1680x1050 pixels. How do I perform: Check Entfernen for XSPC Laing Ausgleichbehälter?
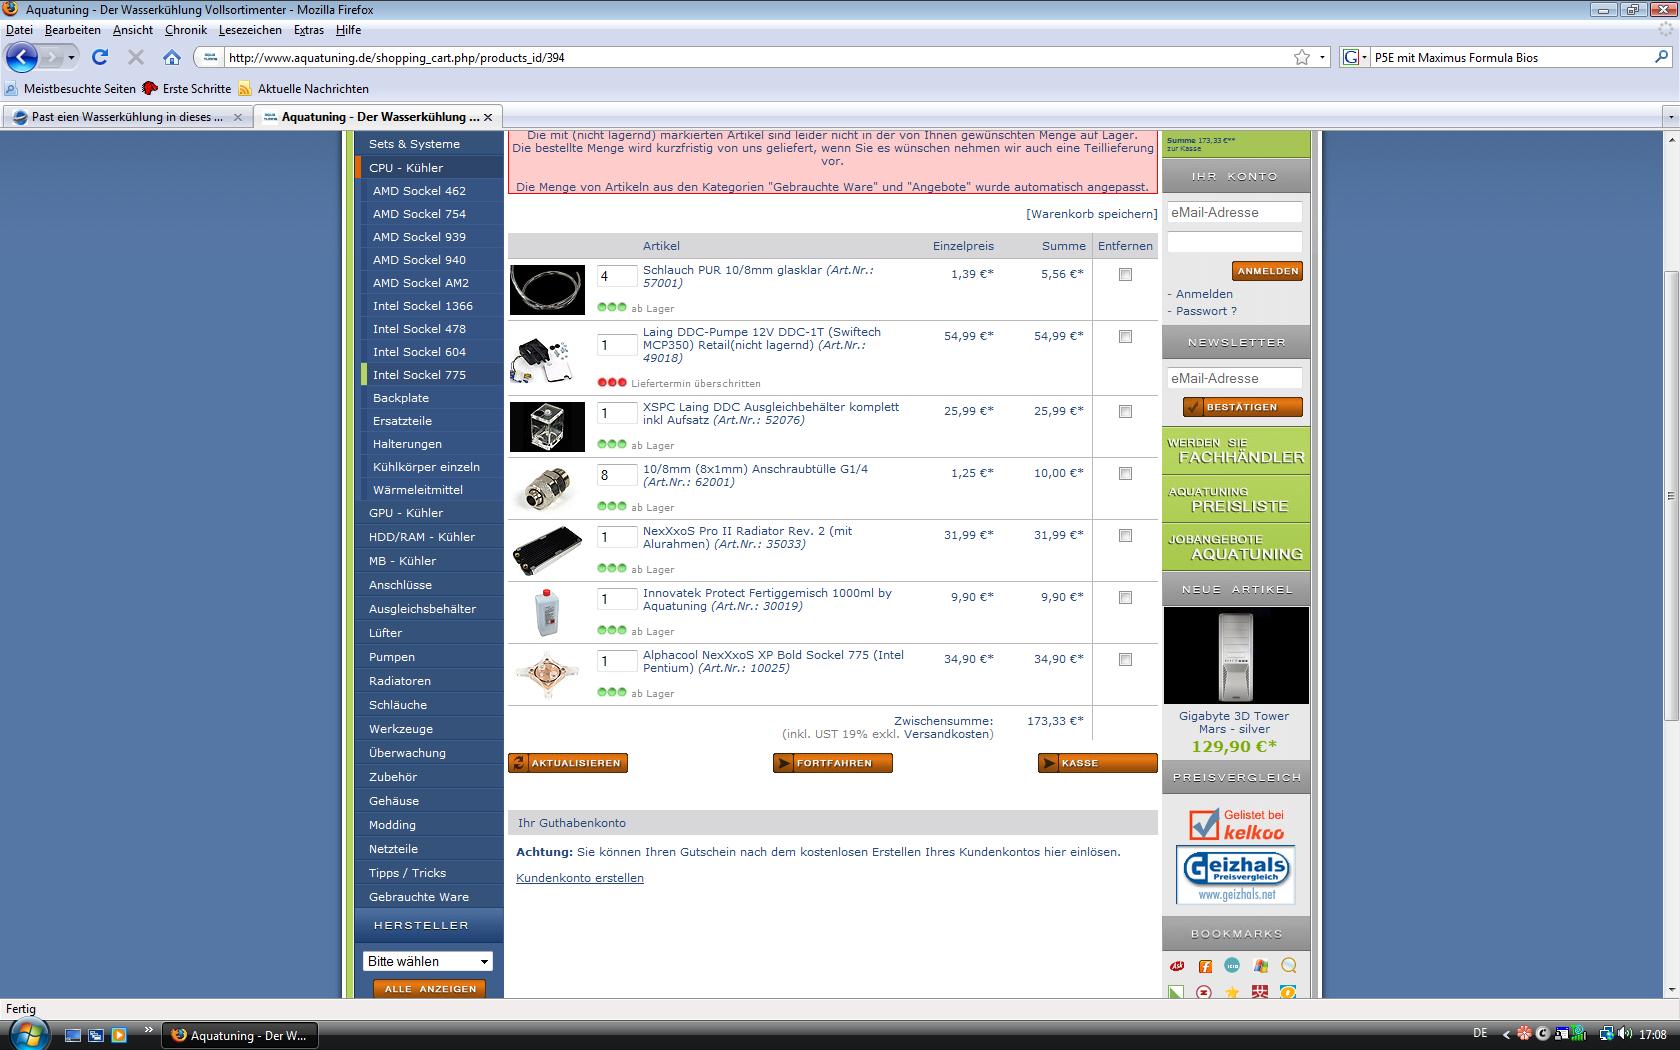pyautogui.click(x=1125, y=411)
